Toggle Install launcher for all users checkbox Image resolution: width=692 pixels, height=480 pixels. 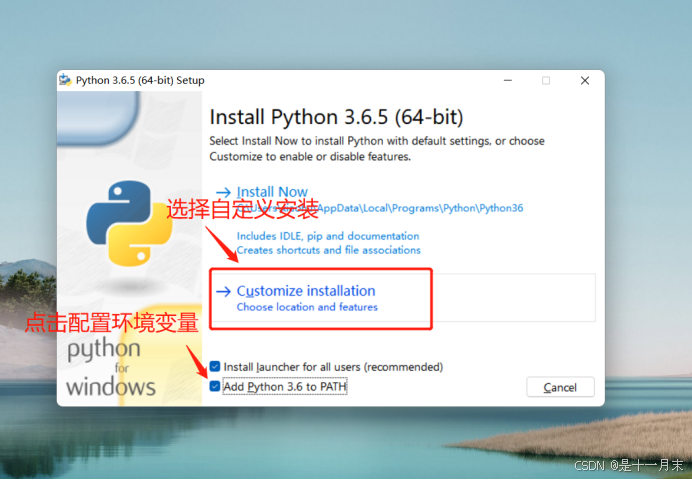tap(215, 366)
